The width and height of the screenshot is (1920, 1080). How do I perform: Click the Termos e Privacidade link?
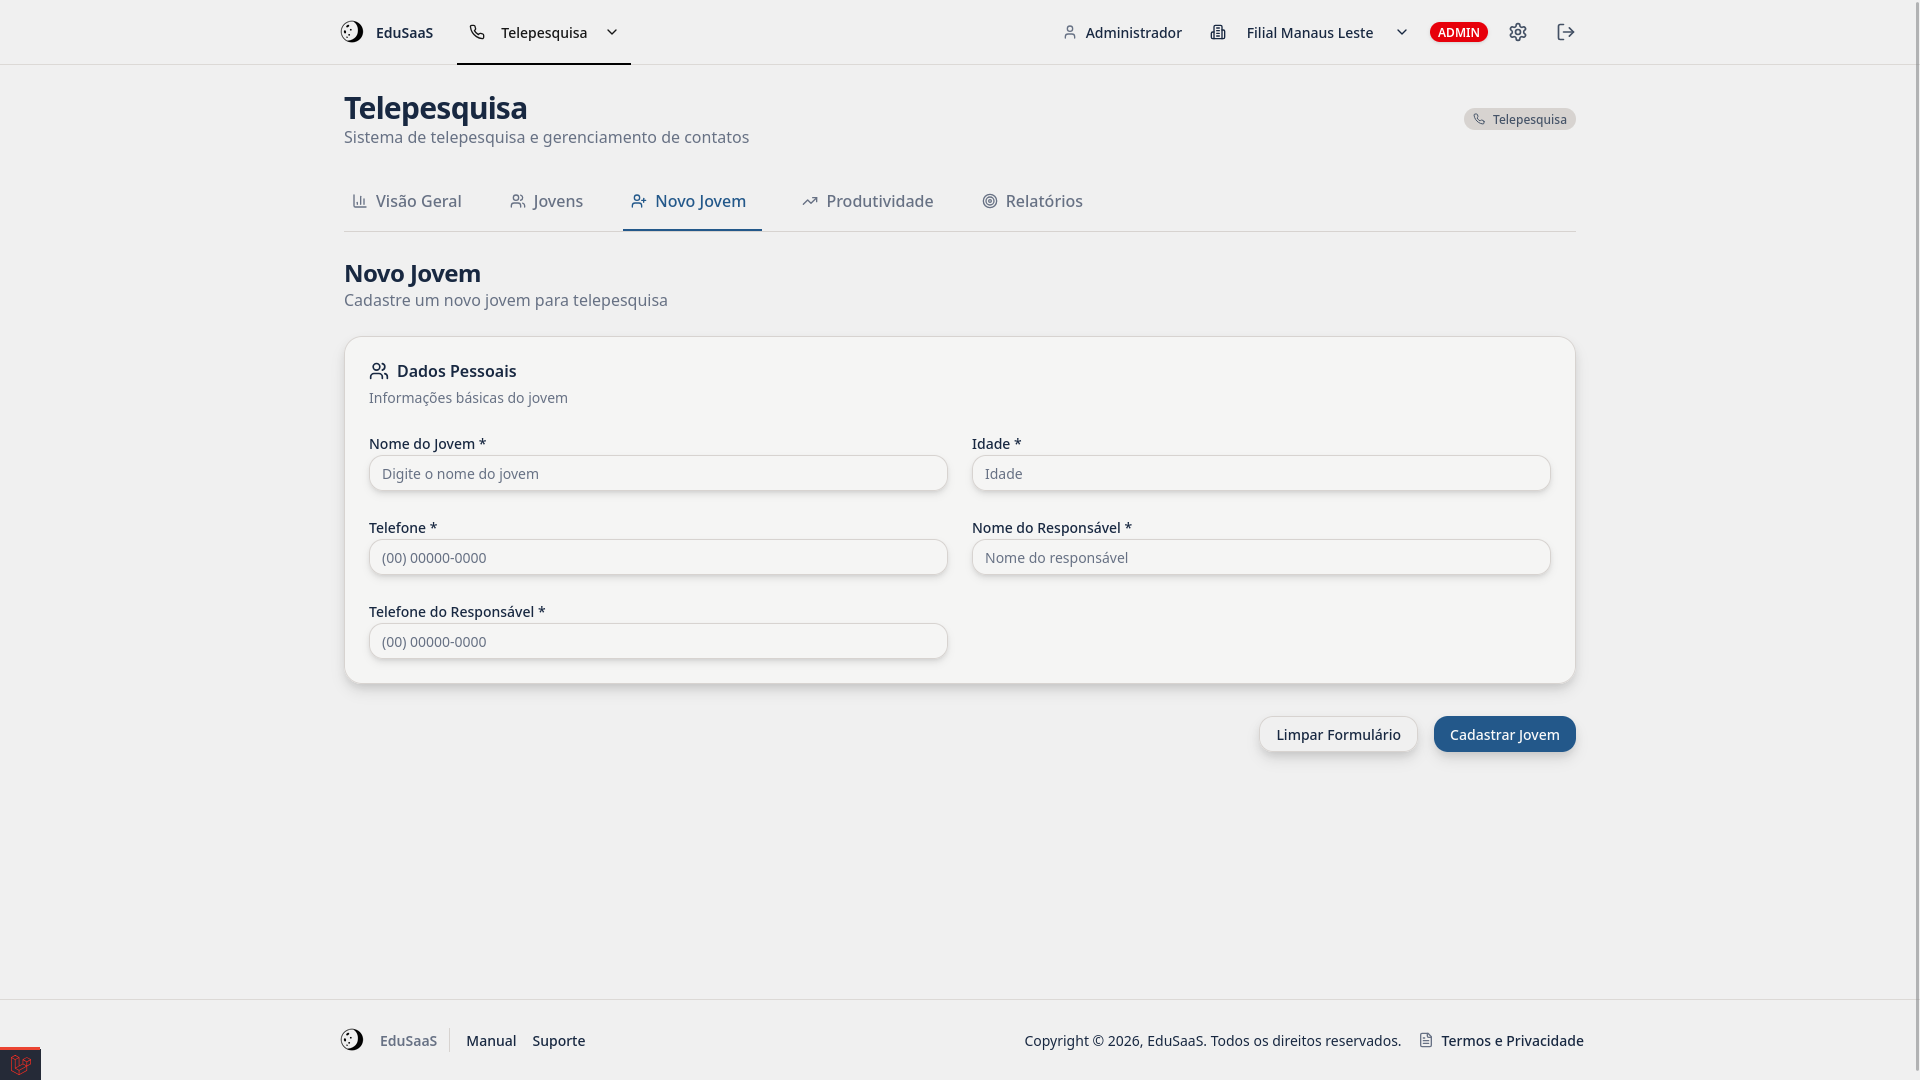coord(1512,1040)
